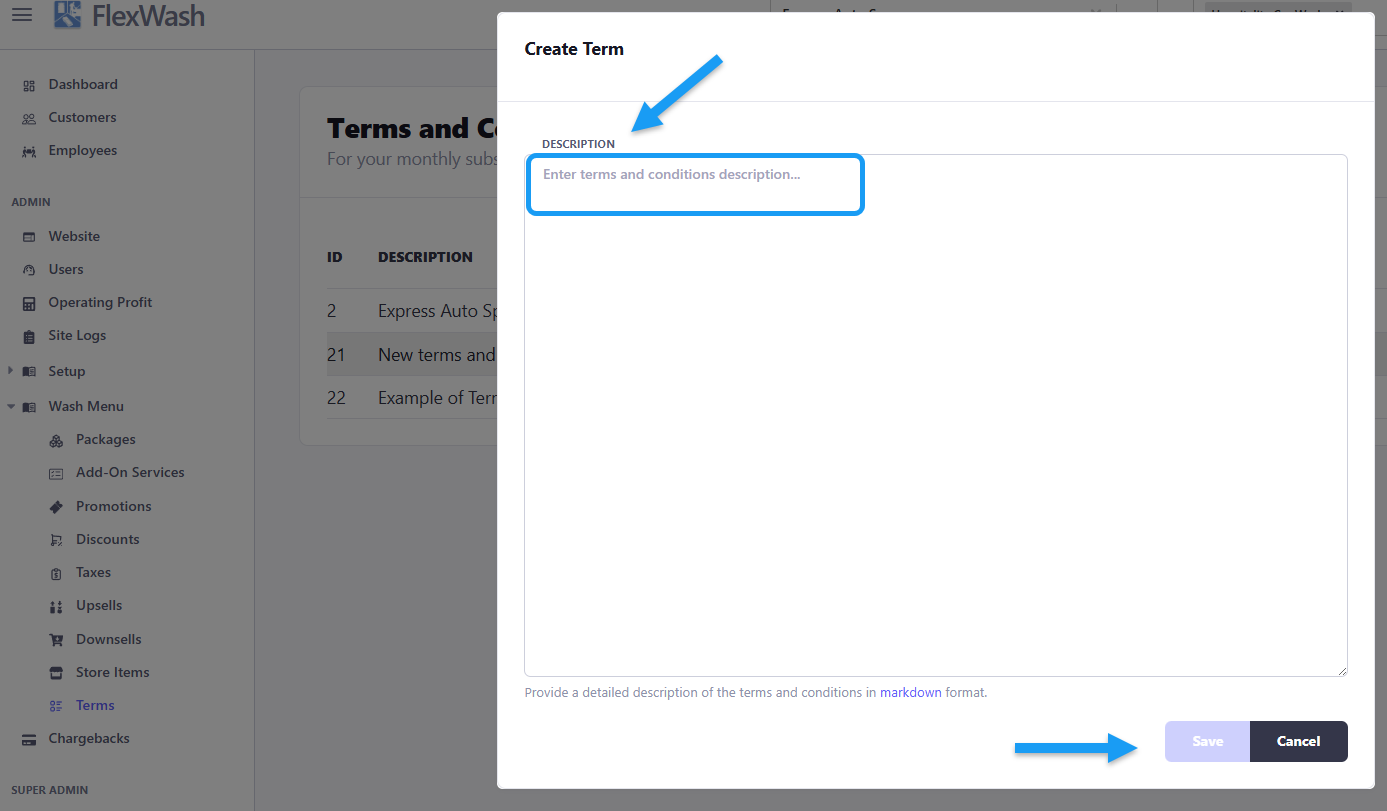Click the Packages icon

[x=56, y=440]
